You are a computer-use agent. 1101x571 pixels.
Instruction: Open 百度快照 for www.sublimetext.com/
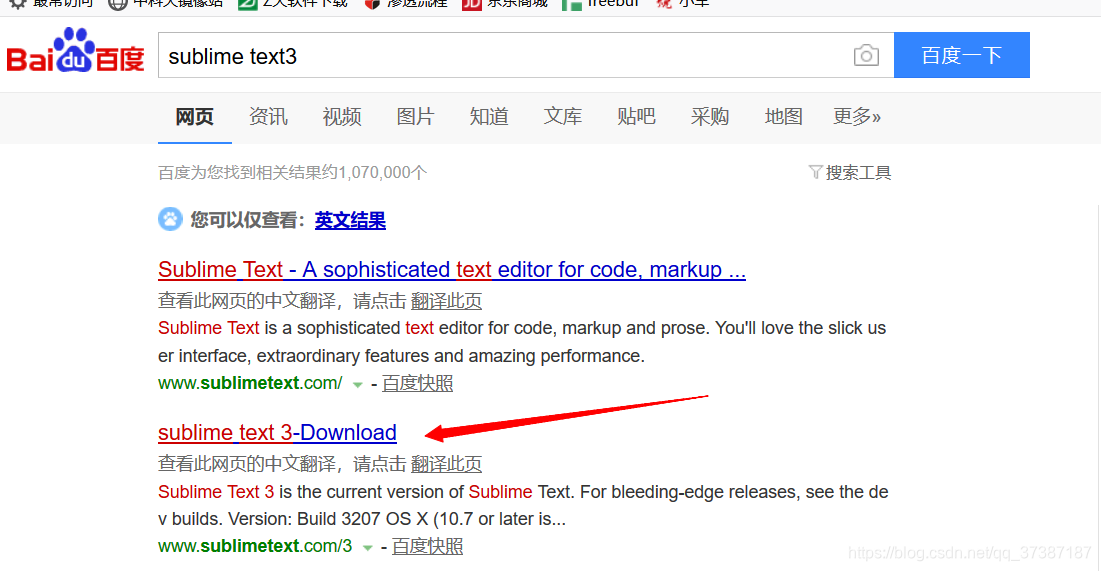pos(418,383)
